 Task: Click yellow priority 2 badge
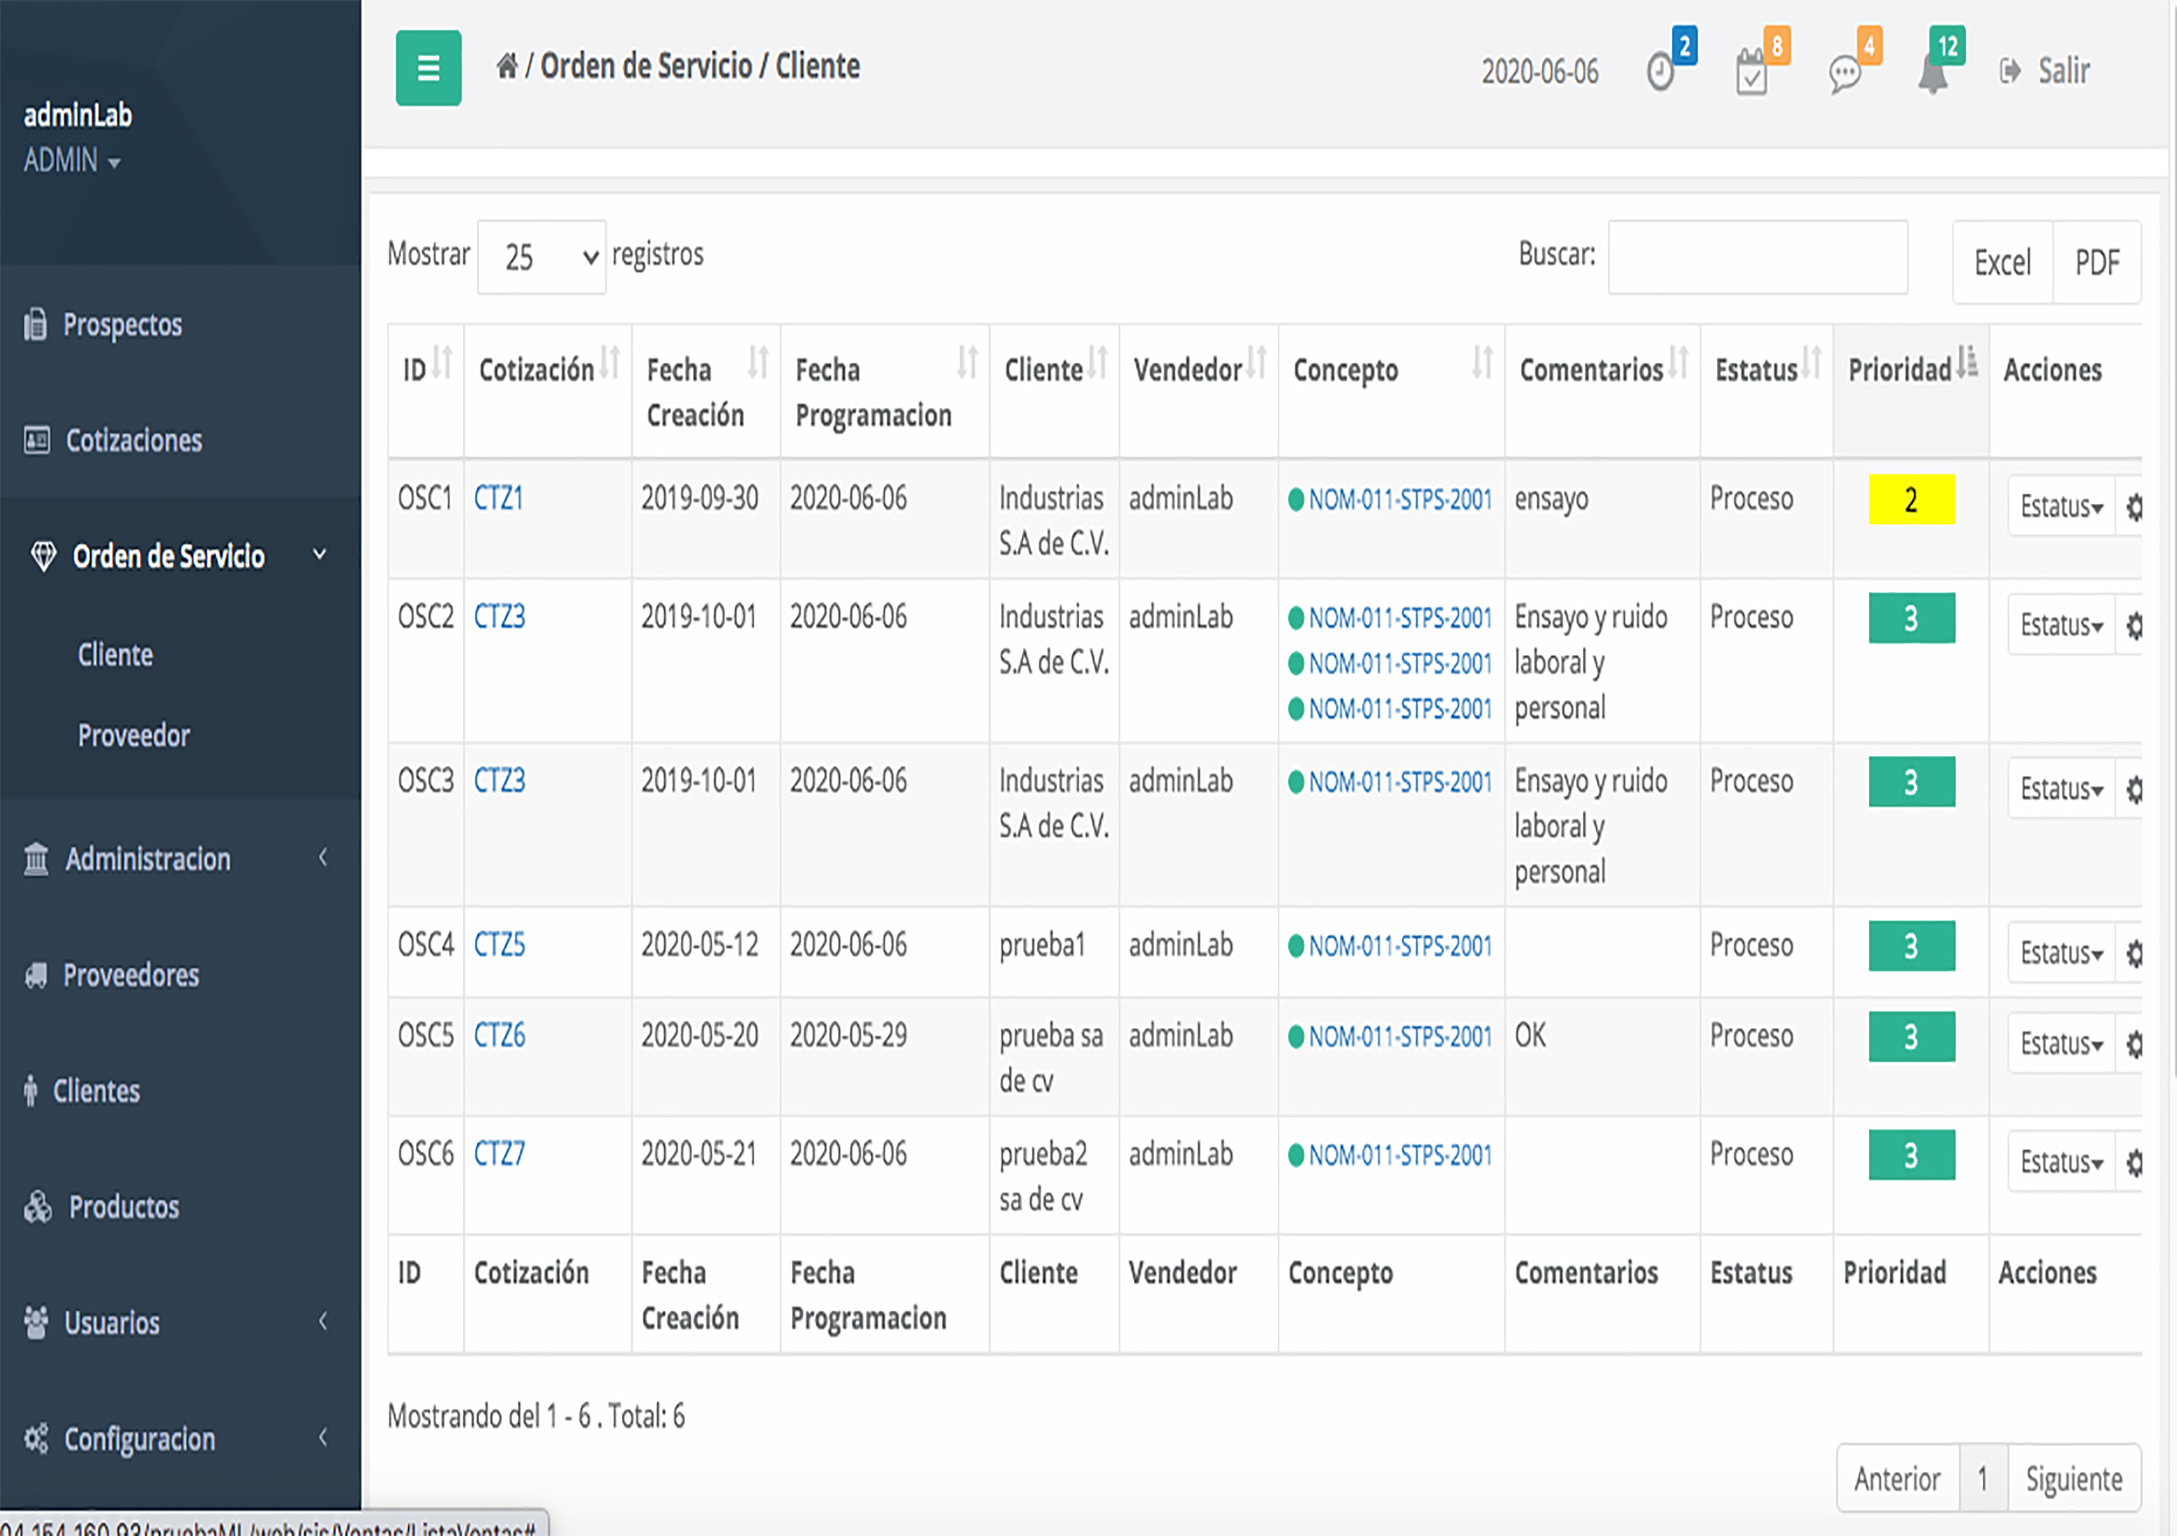(x=1911, y=499)
